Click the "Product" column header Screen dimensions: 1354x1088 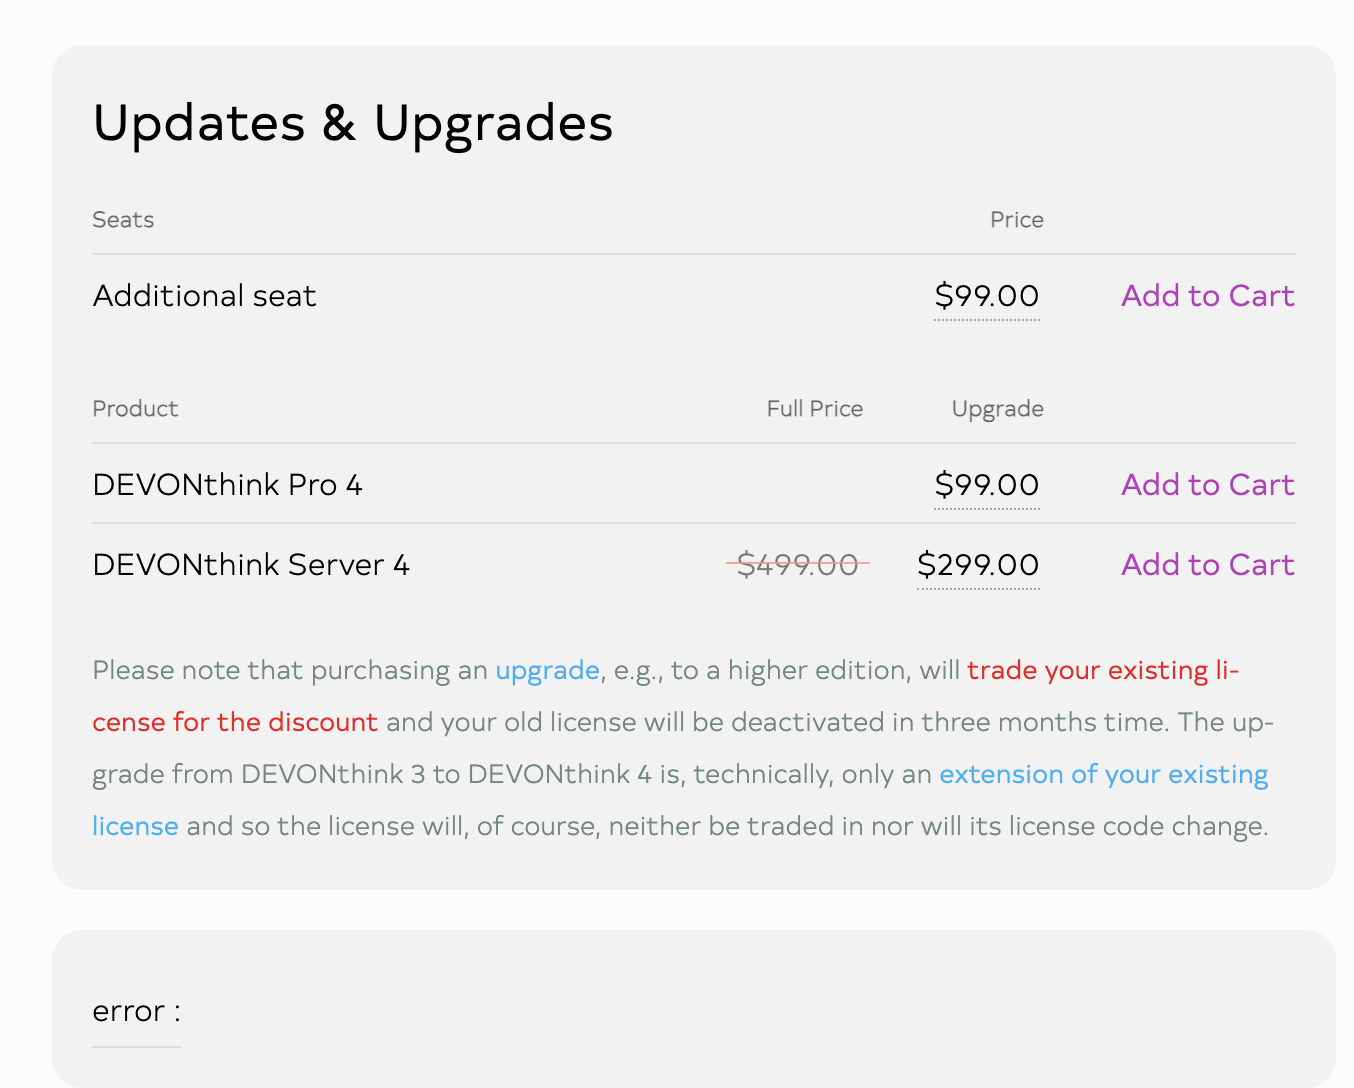(135, 409)
